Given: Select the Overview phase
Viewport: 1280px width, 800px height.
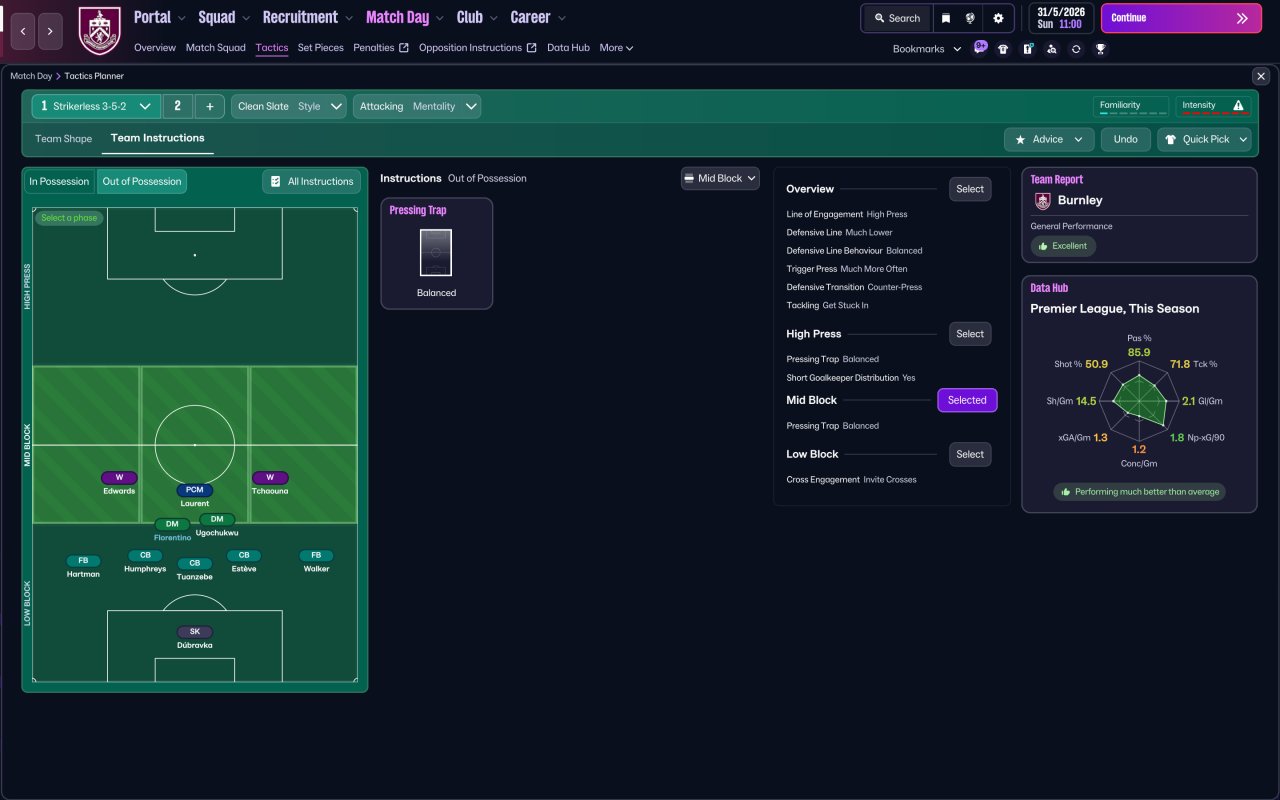Looking at the screenshot, I should [x=970, y=189].
